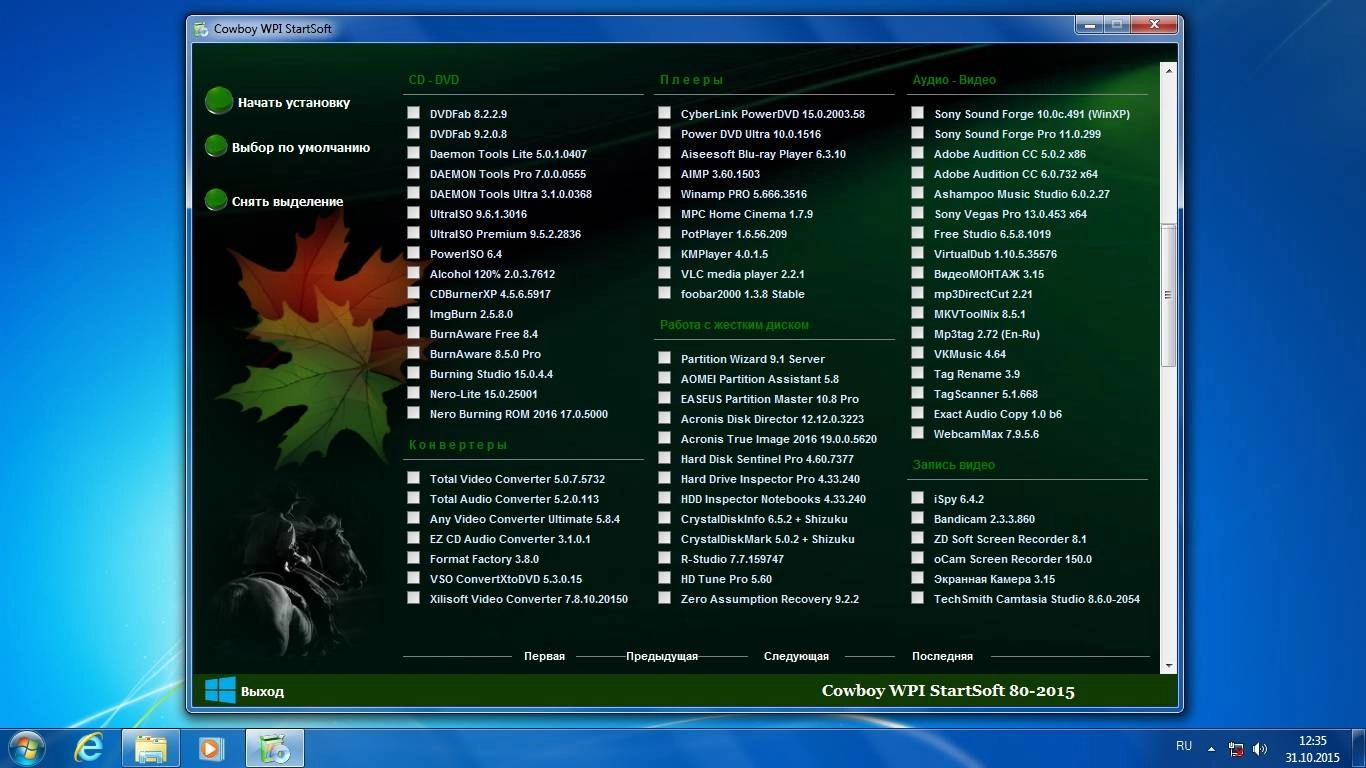1366x768 pixels.
Task: Go to the Предыдущая page
Action: click(662, 657)
